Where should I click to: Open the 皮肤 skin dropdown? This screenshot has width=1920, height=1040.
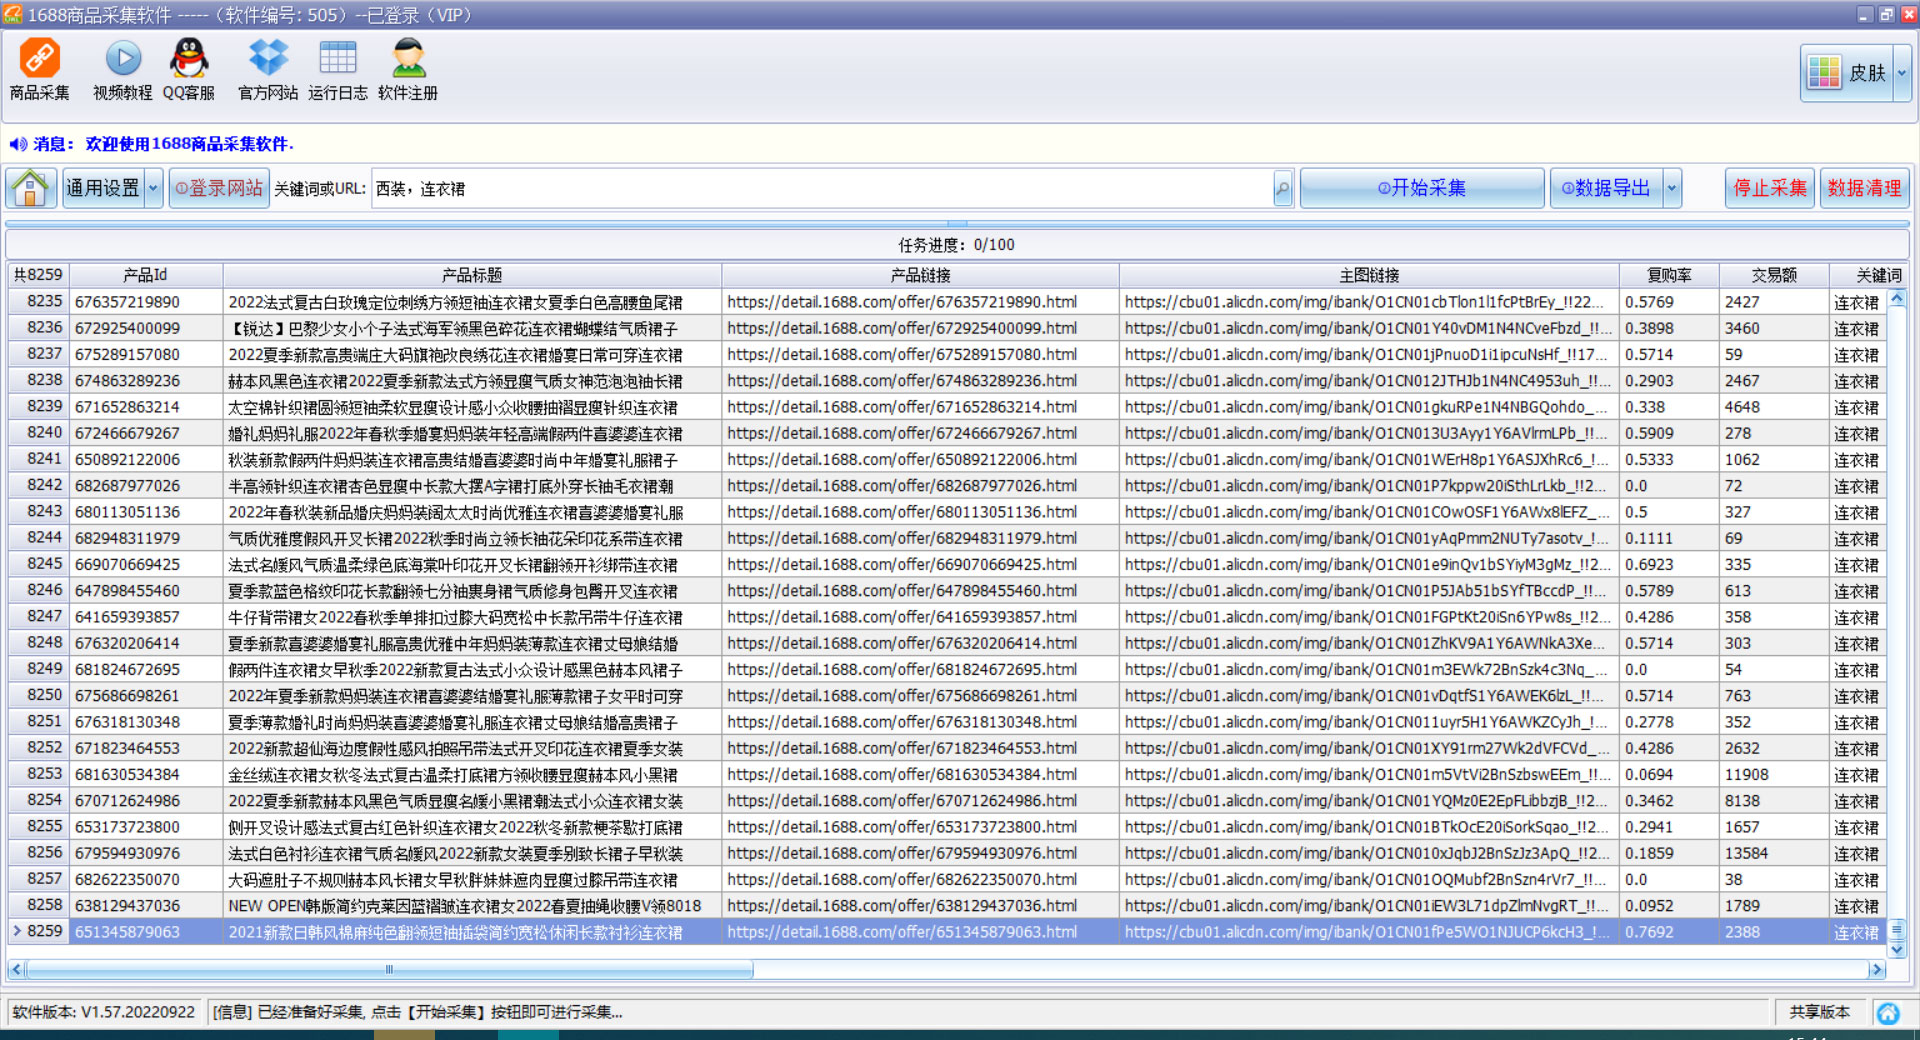pyautogui.click(x=1901, y=73)
